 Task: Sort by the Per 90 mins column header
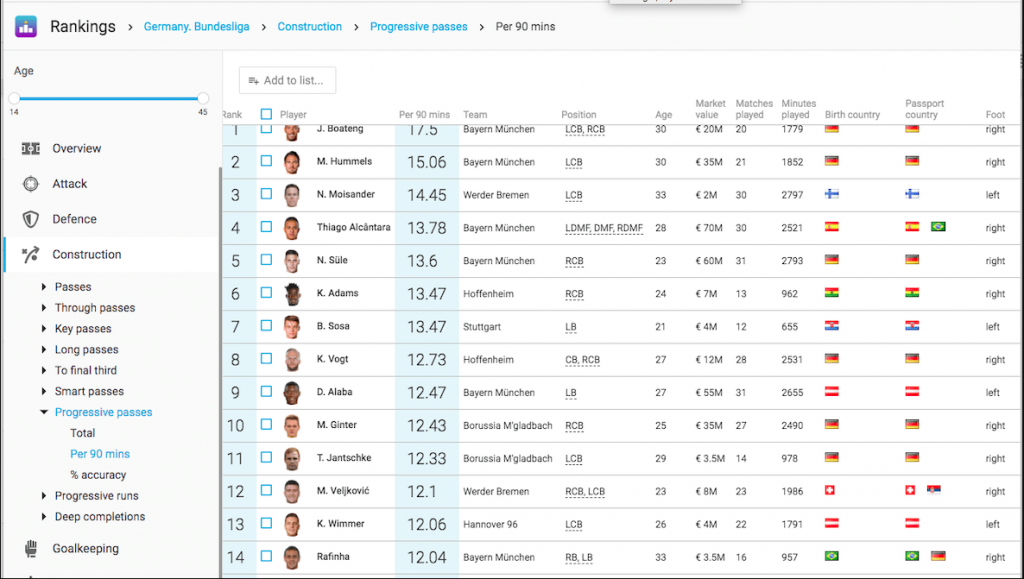[x=424, y=114]
